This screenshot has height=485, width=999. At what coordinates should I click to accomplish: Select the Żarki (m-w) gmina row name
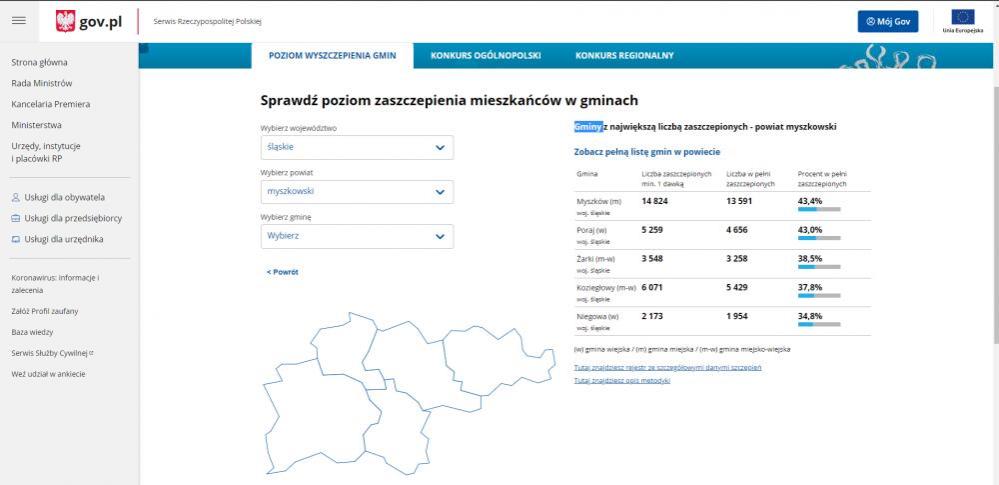[596, 259]
